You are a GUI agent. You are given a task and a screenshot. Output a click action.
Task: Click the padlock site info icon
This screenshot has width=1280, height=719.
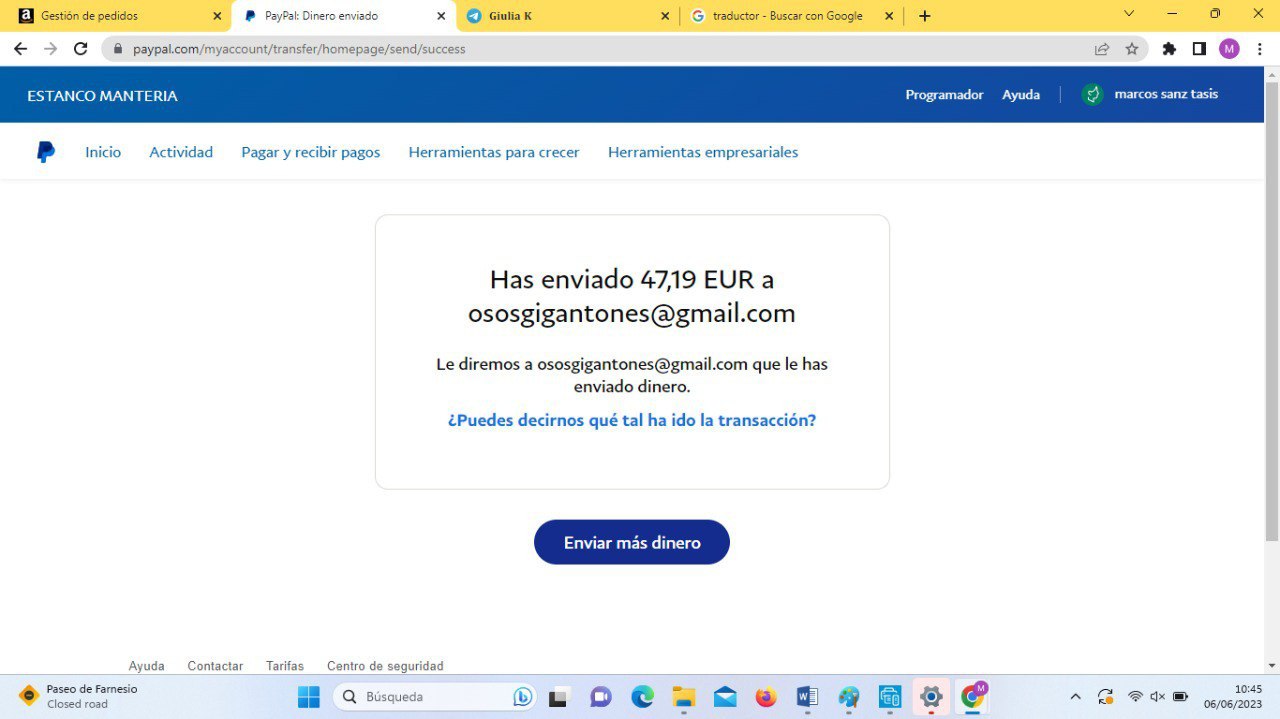tap(118, 48)
